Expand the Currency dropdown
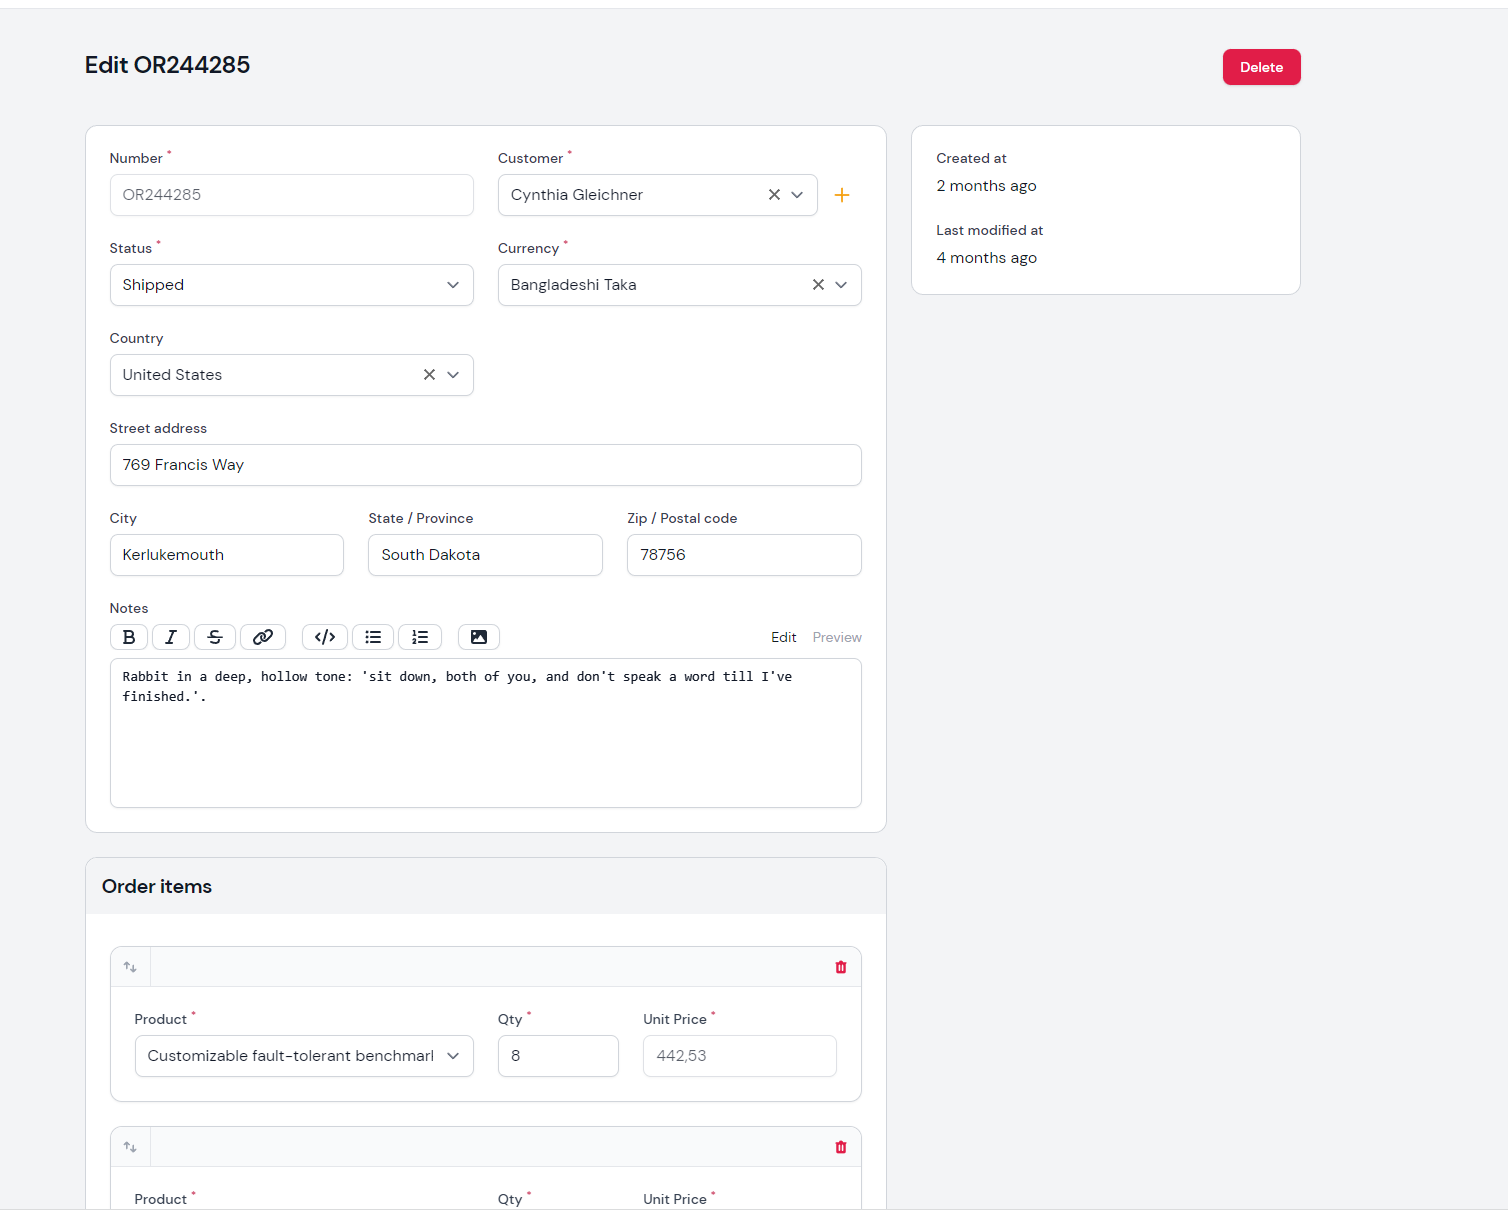 point(841,285)
